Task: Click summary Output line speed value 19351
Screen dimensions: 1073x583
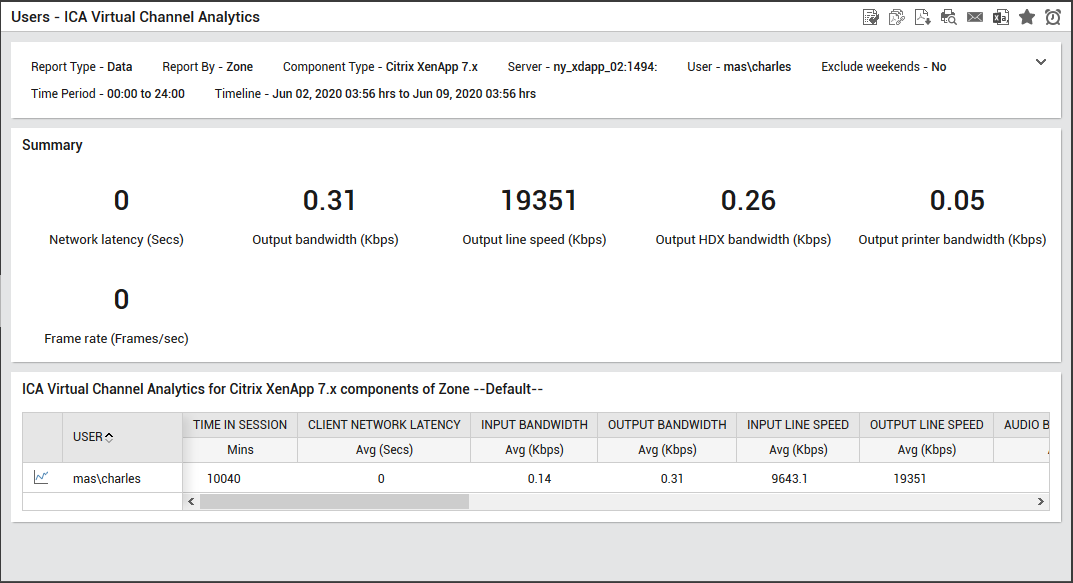Action: [x=539, y=200]
